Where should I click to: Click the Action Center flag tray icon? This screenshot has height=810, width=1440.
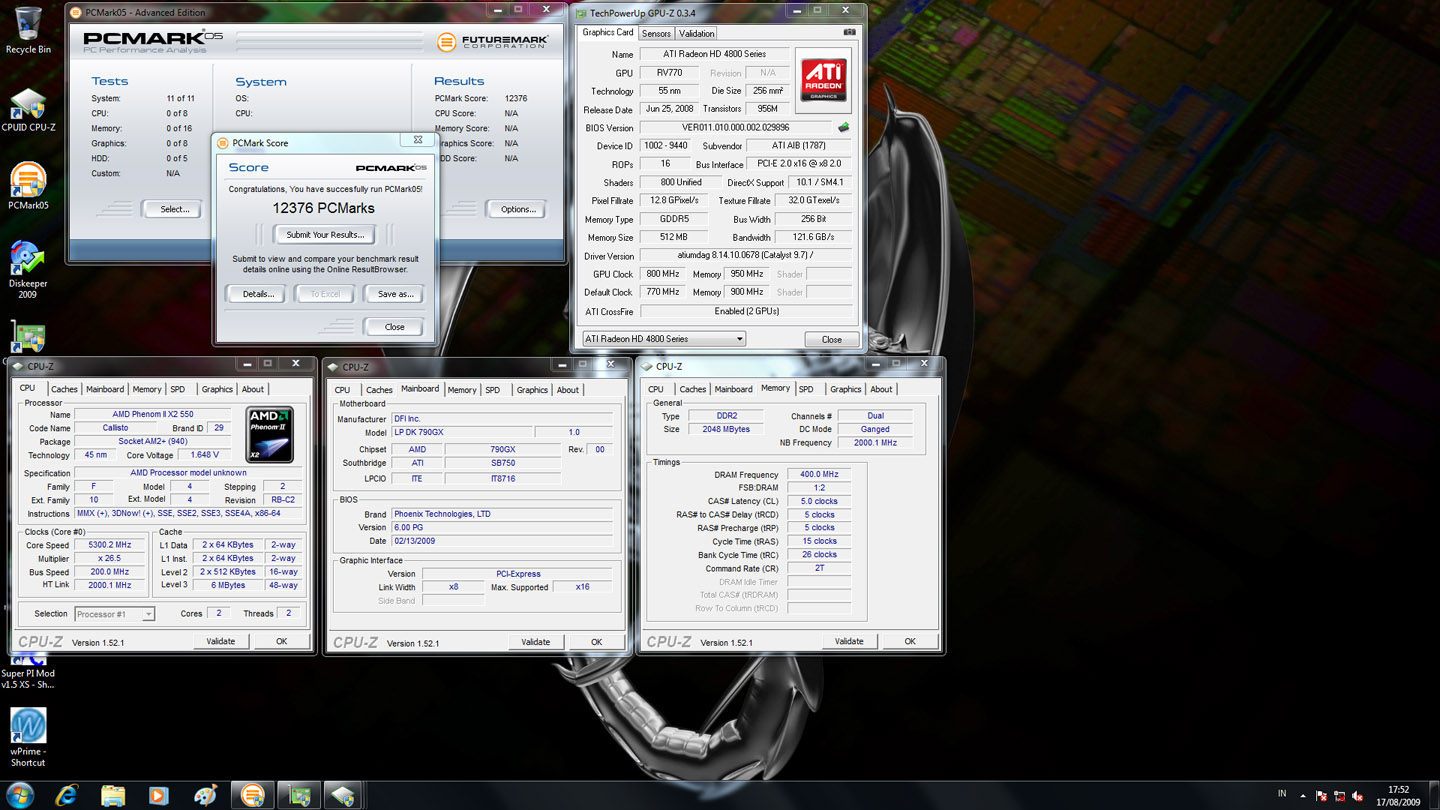point(1321,796)
